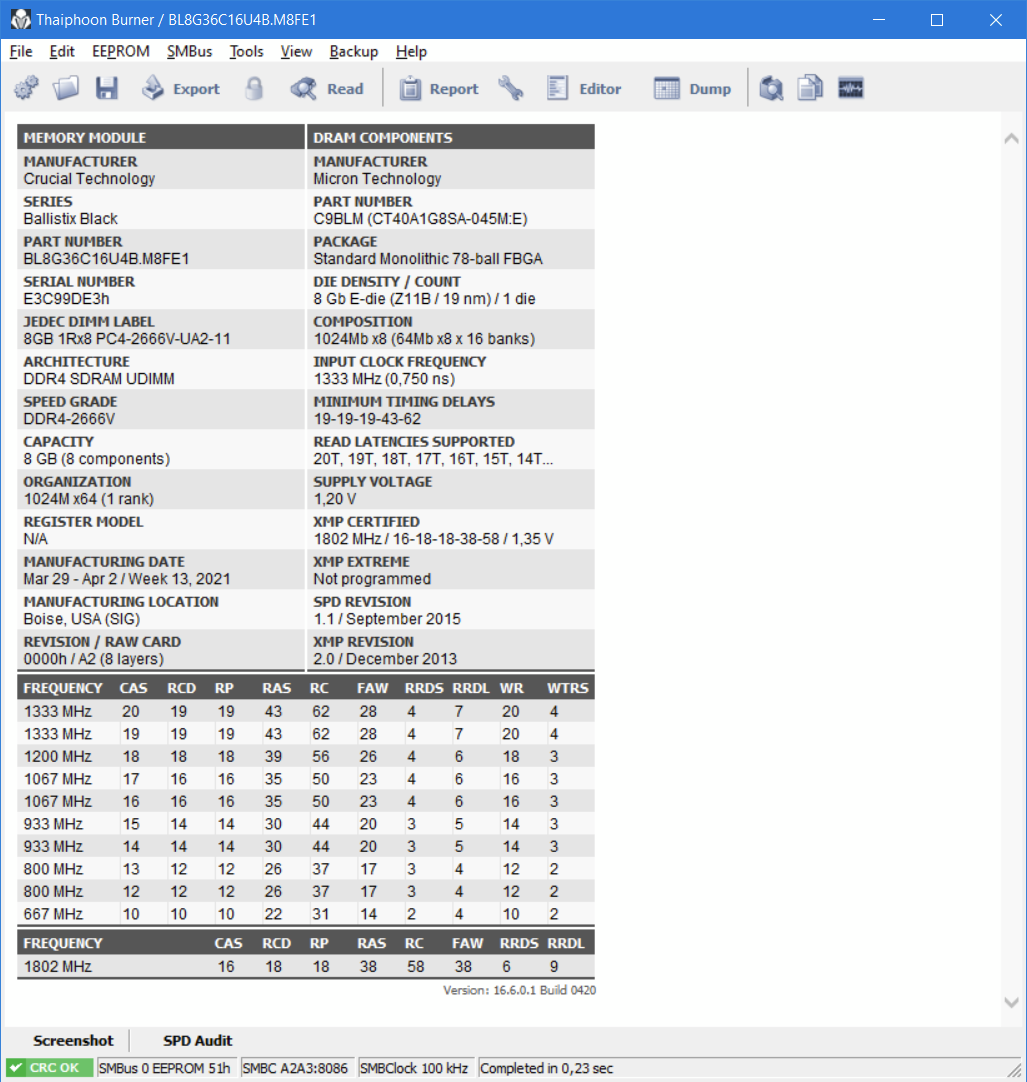Click the copy documents icon
Viewport: 1027px width, 1082px height.
tap(810, 88)
